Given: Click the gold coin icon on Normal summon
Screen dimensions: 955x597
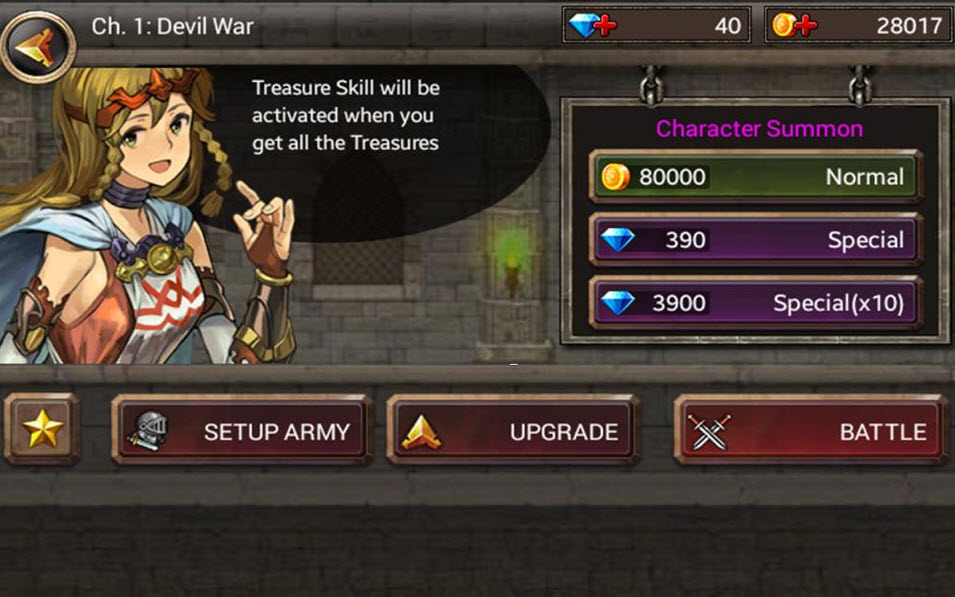Looking at the screenshot, I should pyautogui.click(x=615, y=177).
